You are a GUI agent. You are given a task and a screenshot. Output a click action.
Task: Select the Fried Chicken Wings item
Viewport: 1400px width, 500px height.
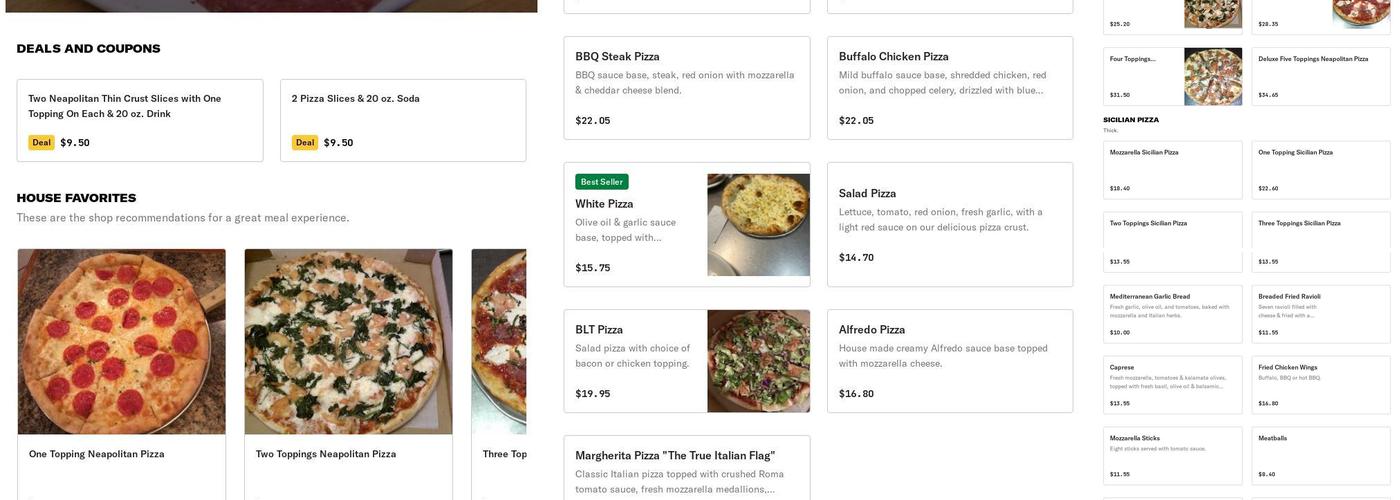[x=1320, y=385]
